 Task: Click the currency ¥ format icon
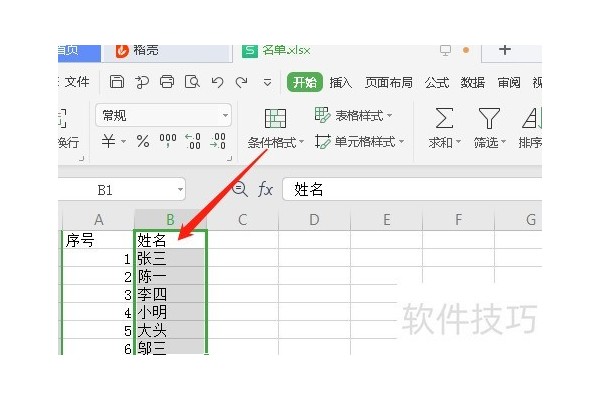[x=108, y=141]
